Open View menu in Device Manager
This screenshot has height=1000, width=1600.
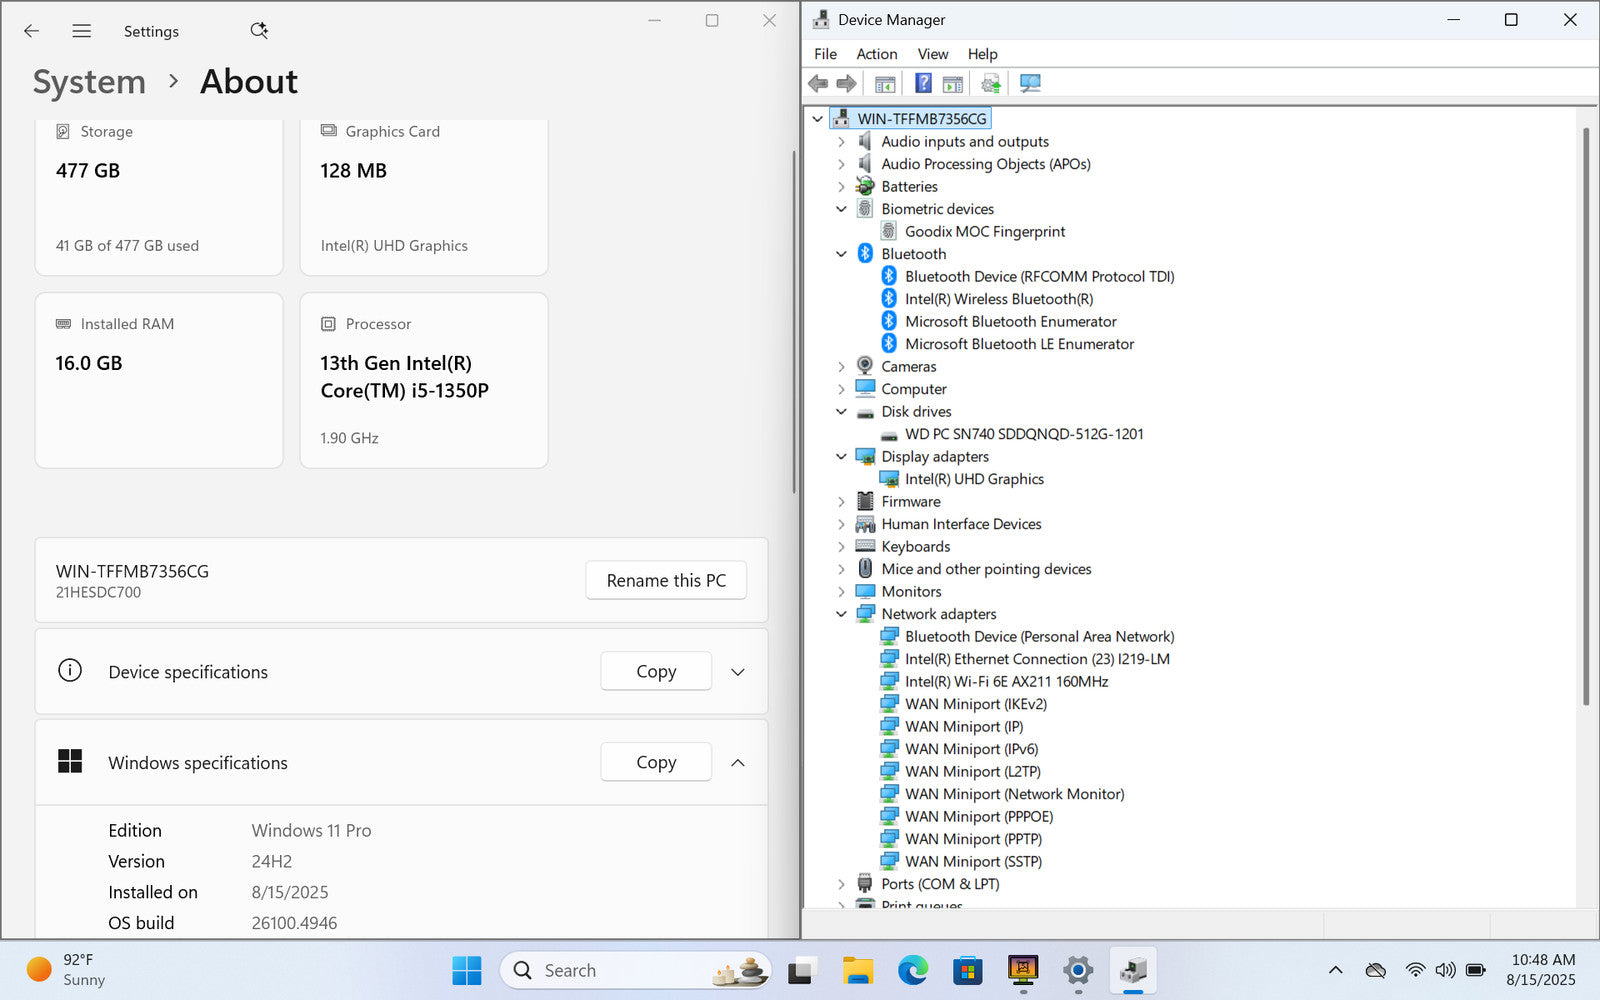pyautogui.click(x=933, y=54)
